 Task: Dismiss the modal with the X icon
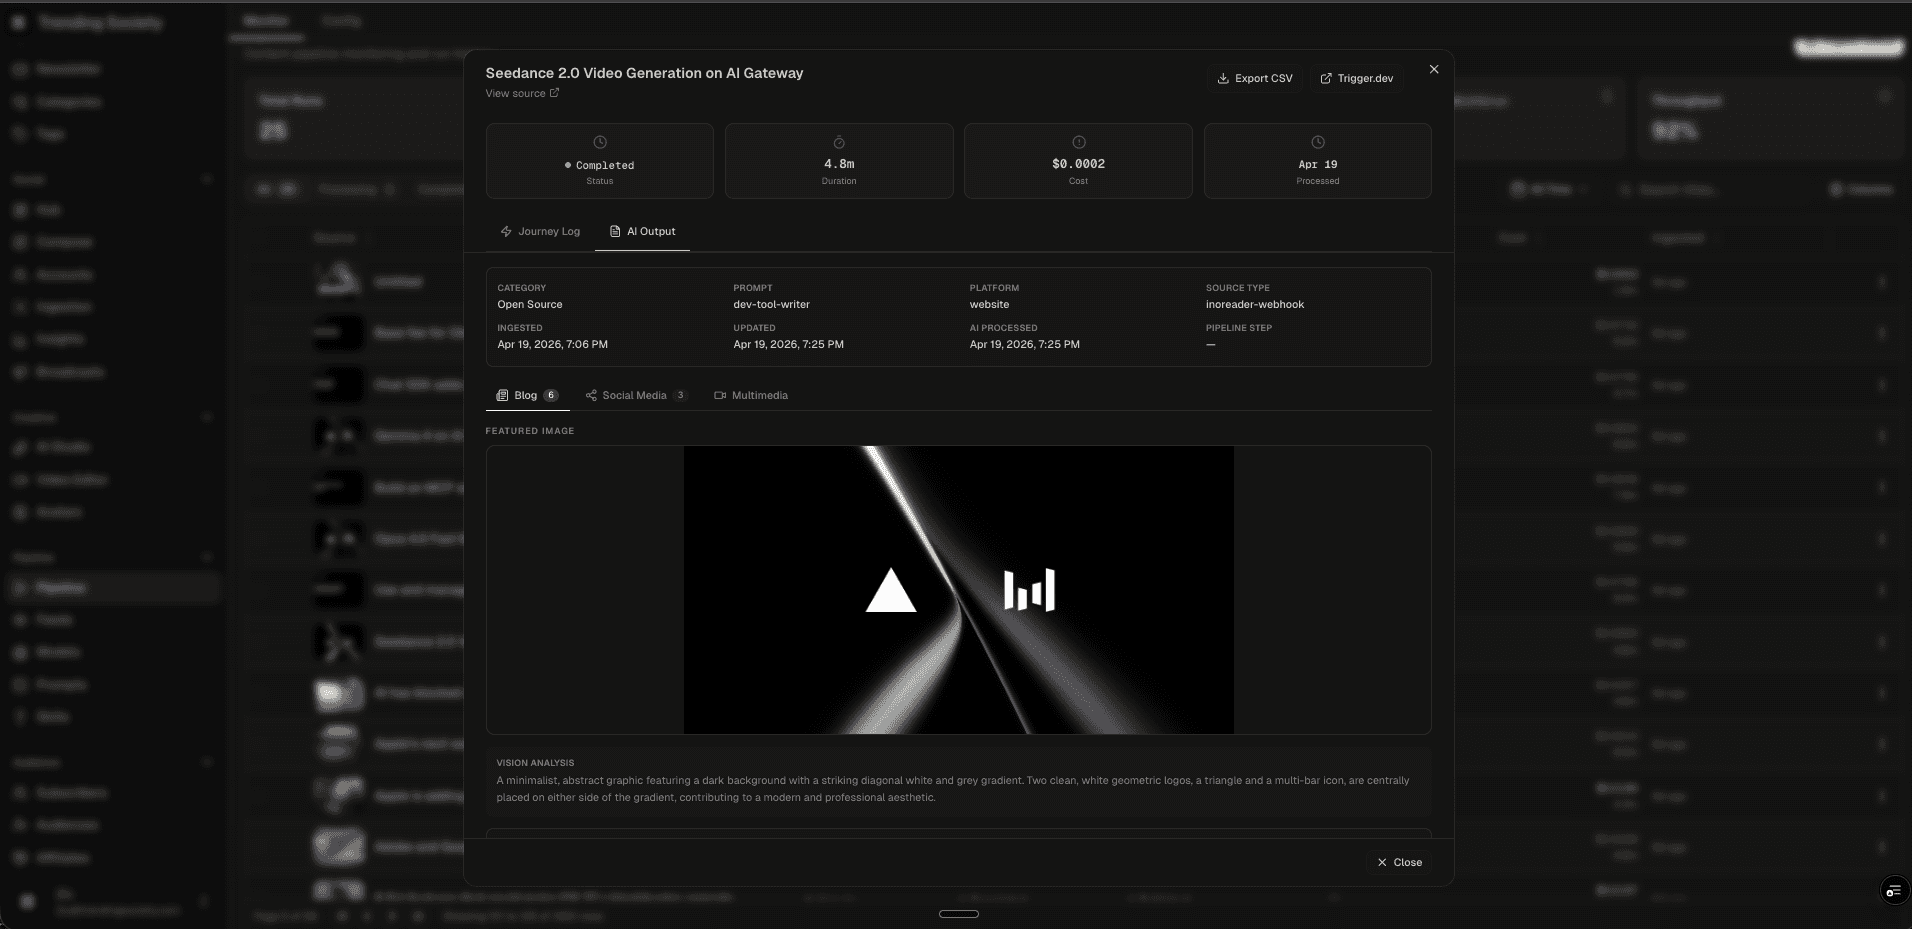point(1433,69)
